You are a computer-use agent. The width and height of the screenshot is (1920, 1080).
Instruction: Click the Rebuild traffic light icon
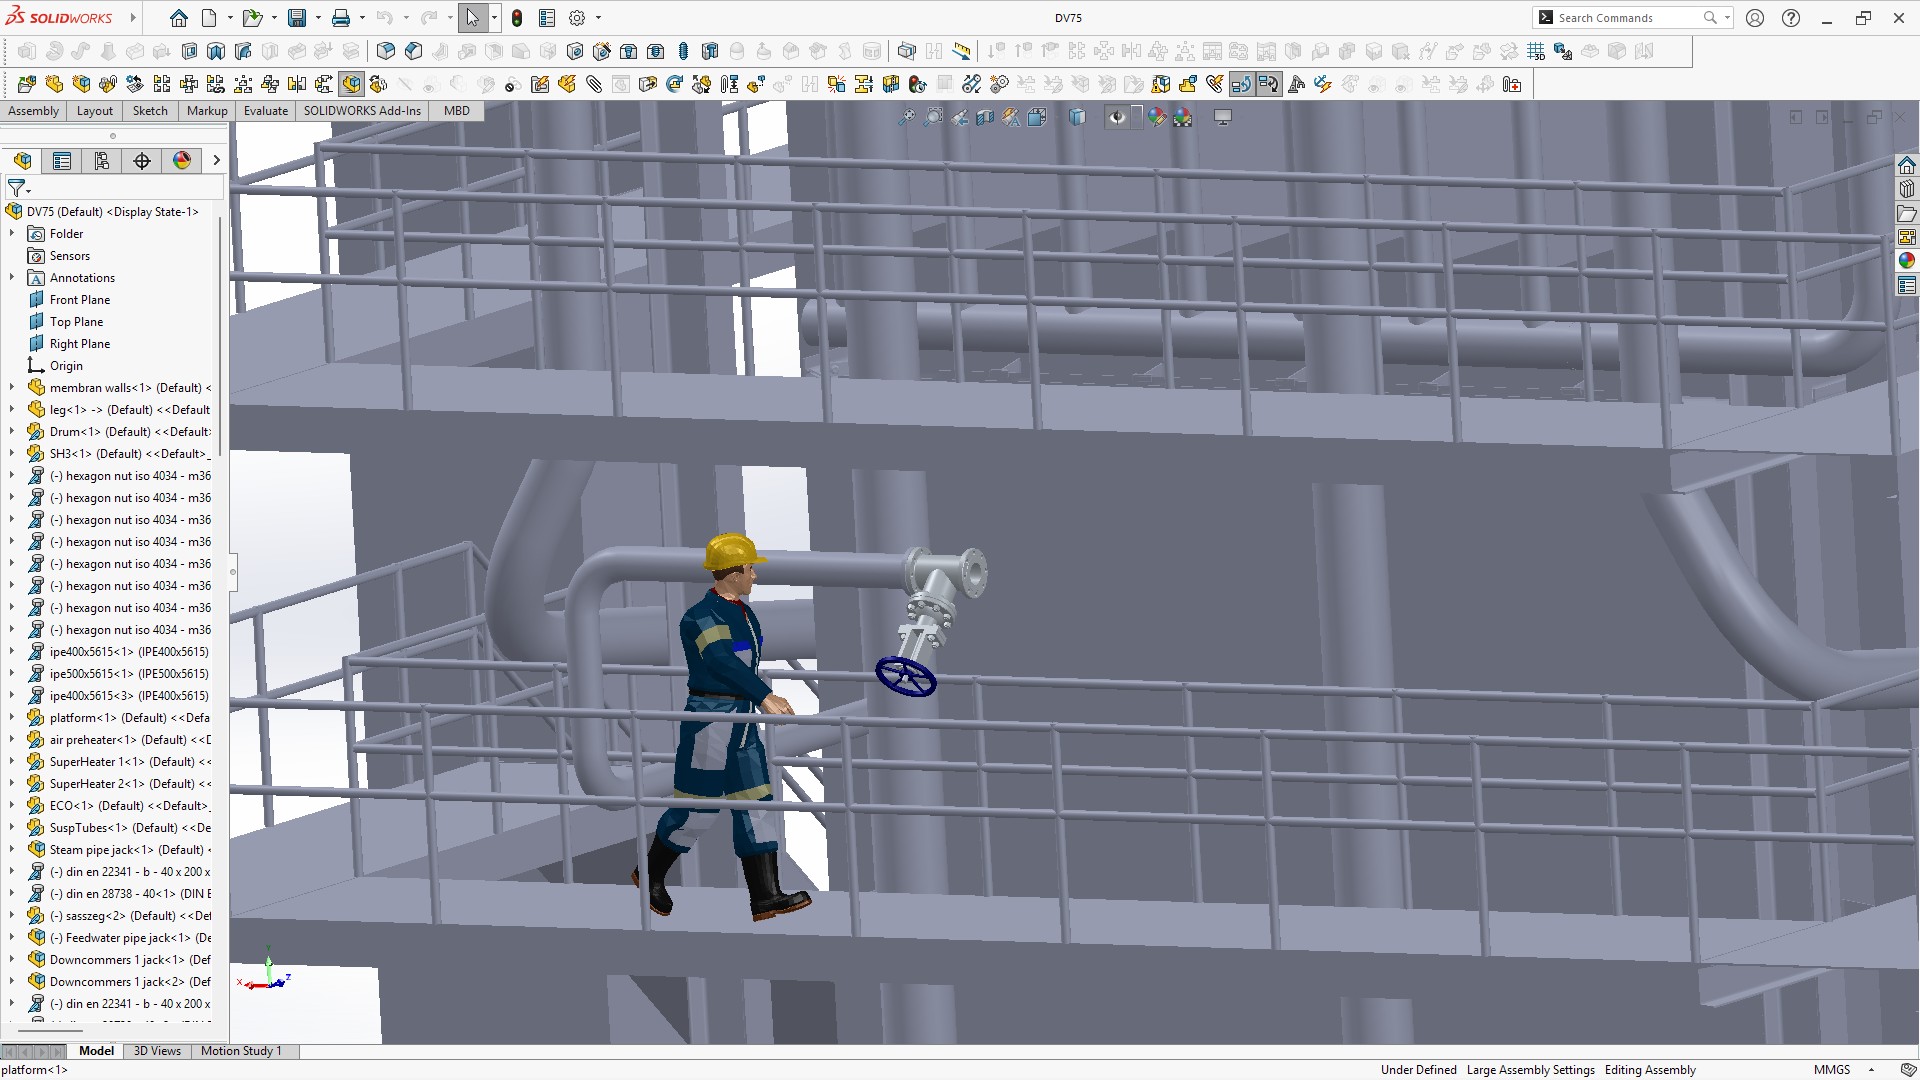coord(517,18)
